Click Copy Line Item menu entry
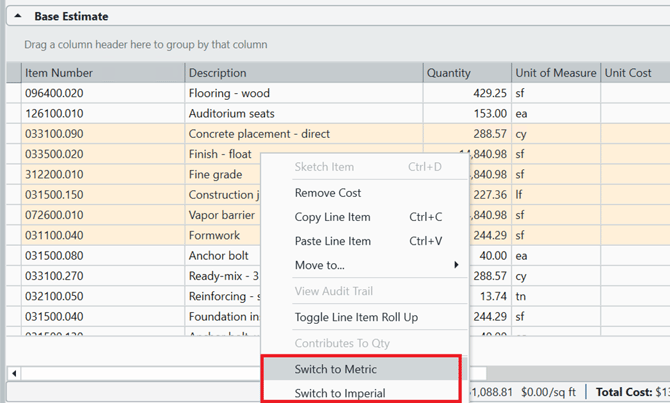The width and height of the screenshot is (670, 403). [x=332, y=217]
